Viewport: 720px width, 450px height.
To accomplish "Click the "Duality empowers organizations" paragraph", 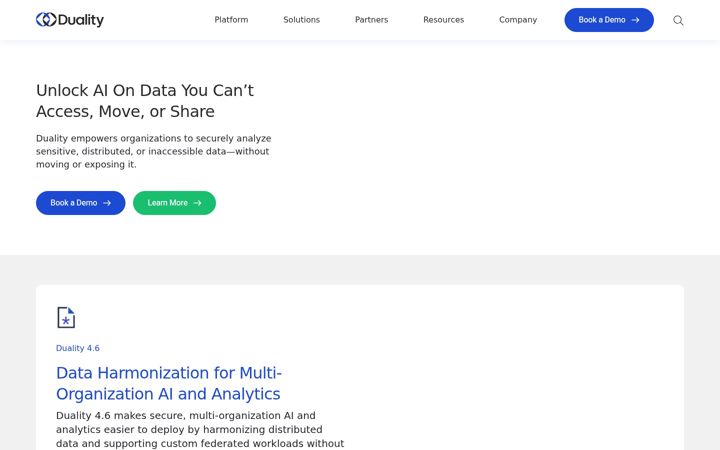I will (154, 151).
